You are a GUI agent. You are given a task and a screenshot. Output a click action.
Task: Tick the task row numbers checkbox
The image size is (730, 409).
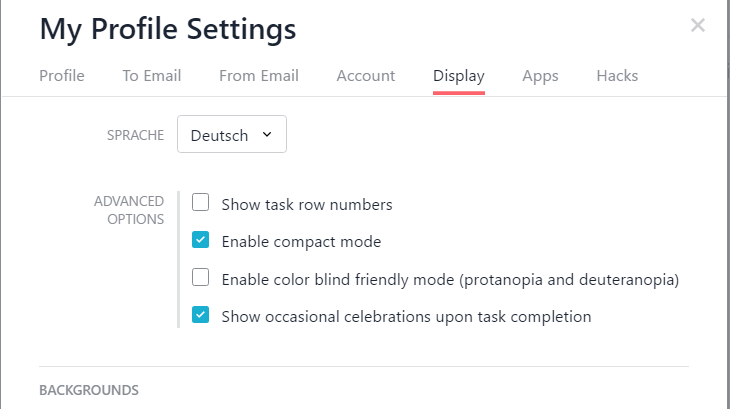tap(201, 203)
